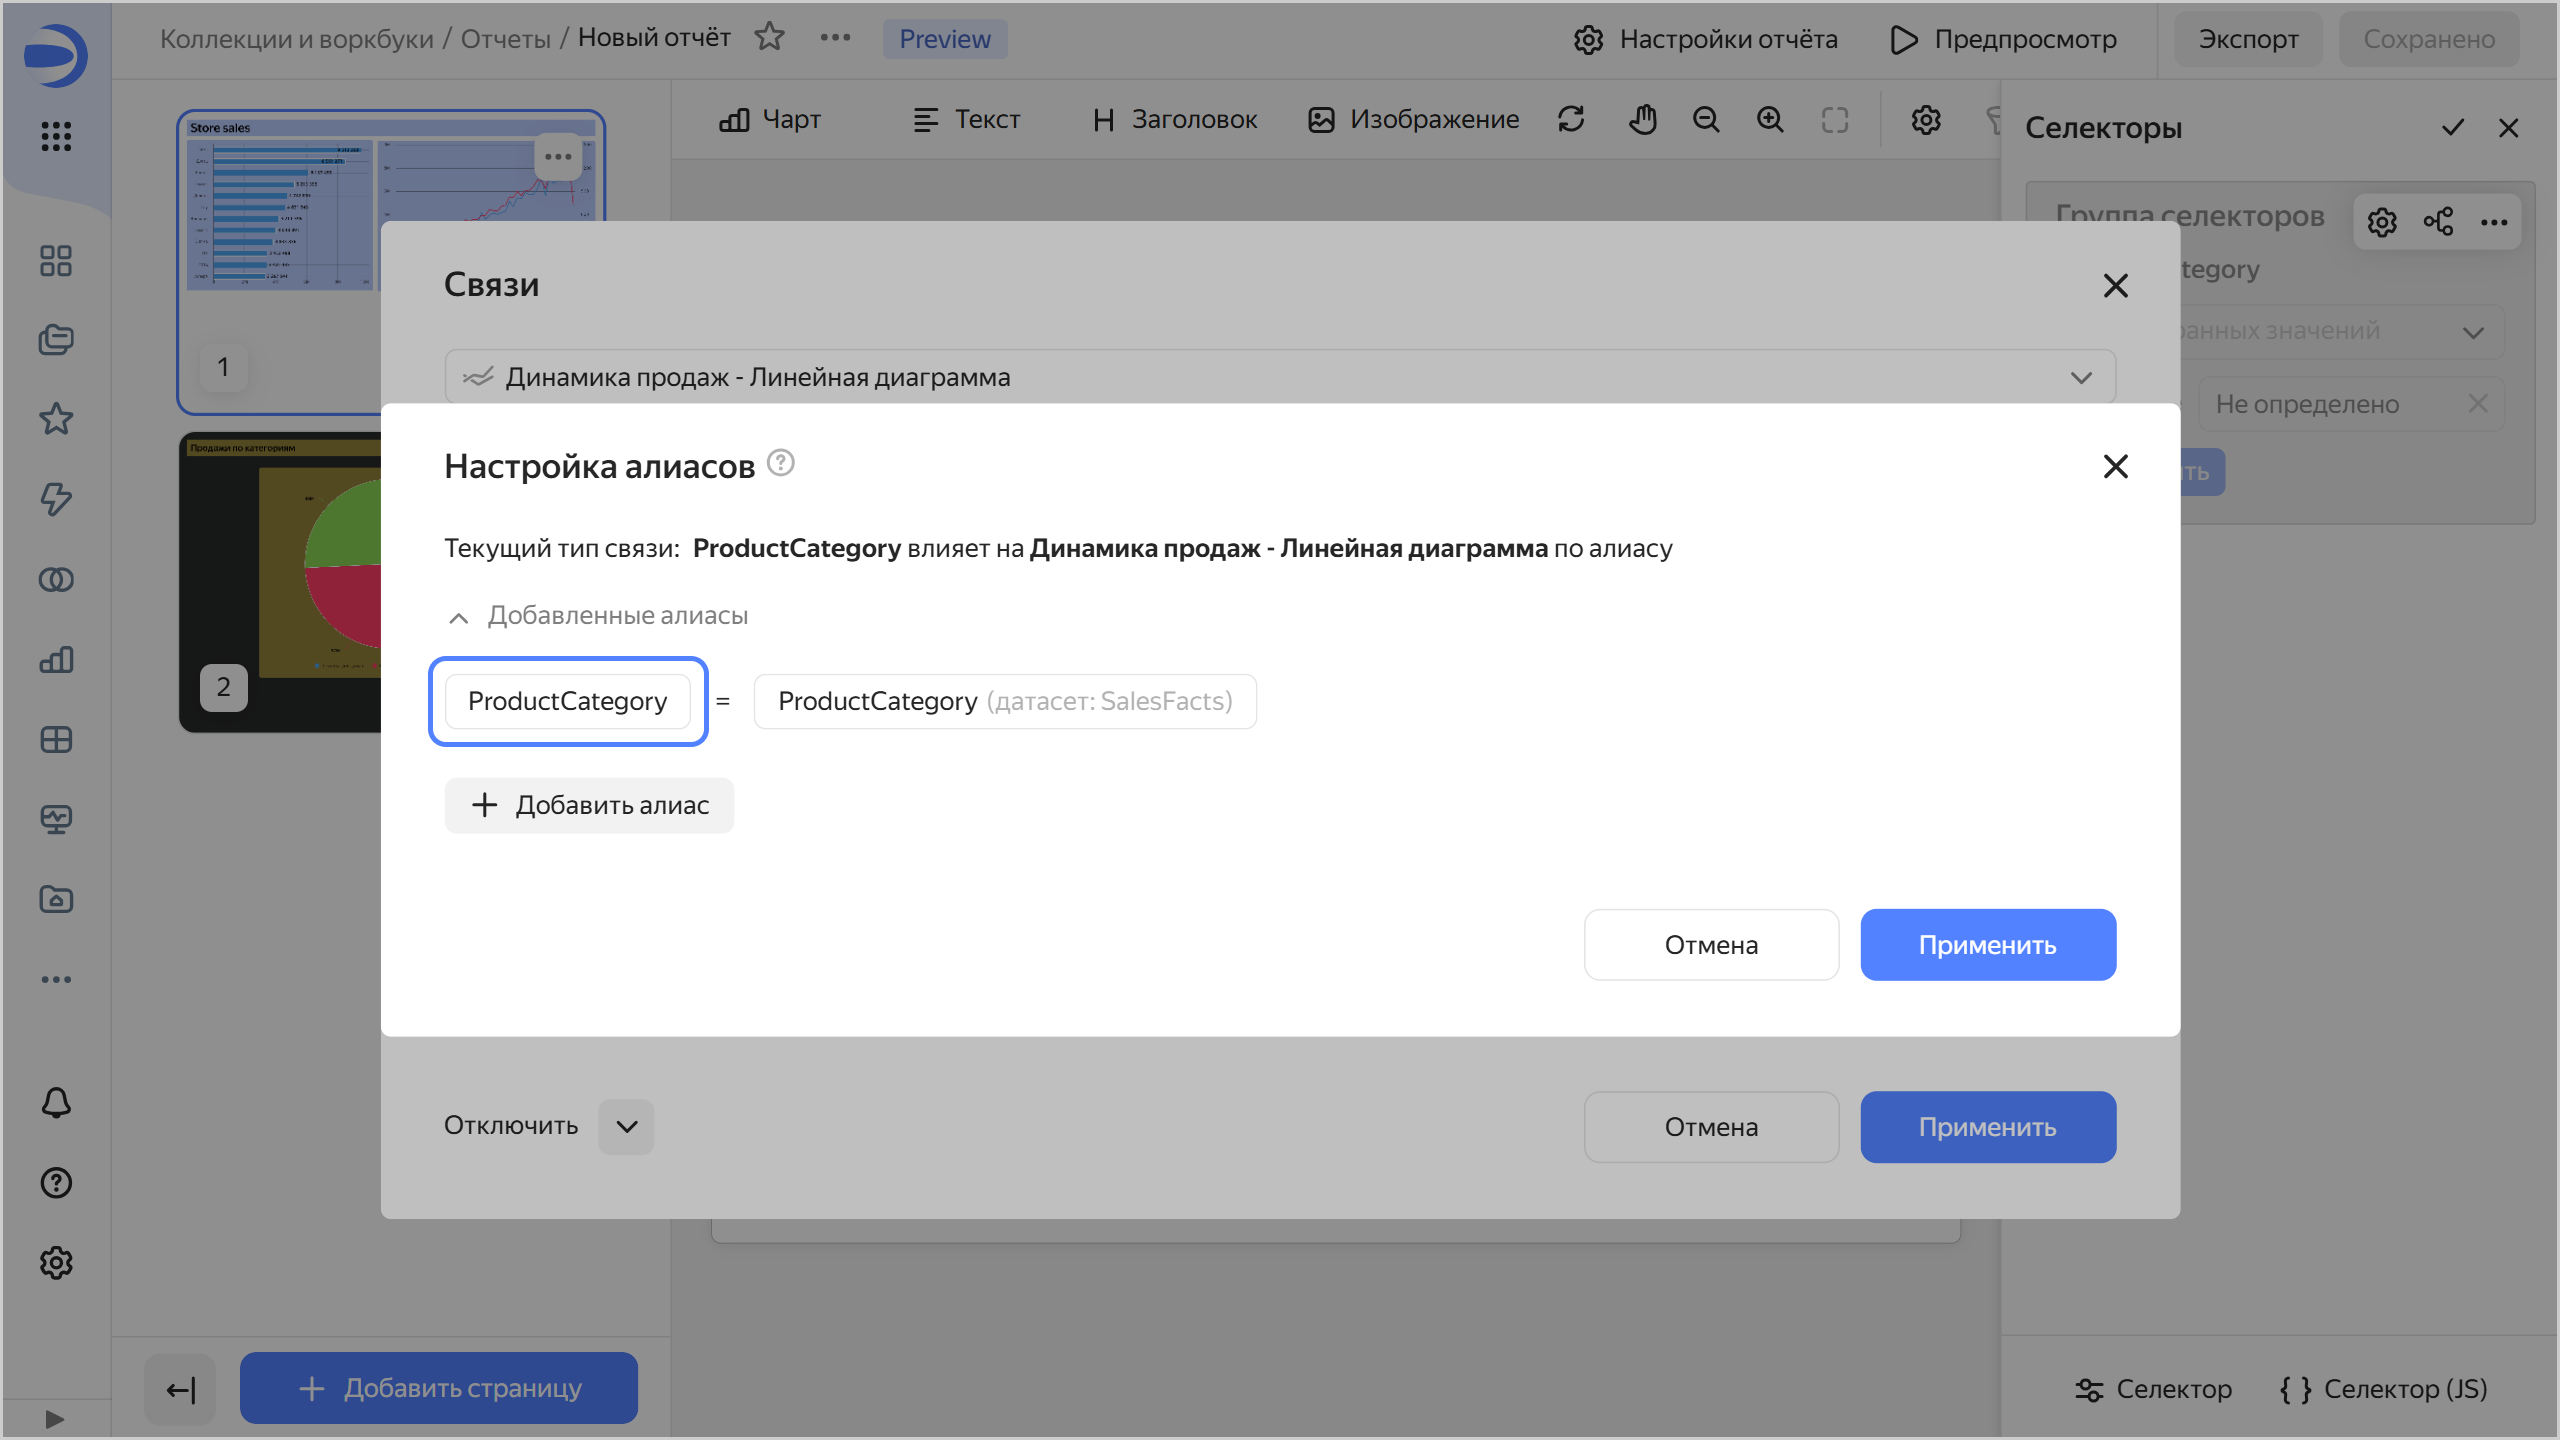Open the chart selection dropdown Динамика продаж

click(x=1280, y=377)
